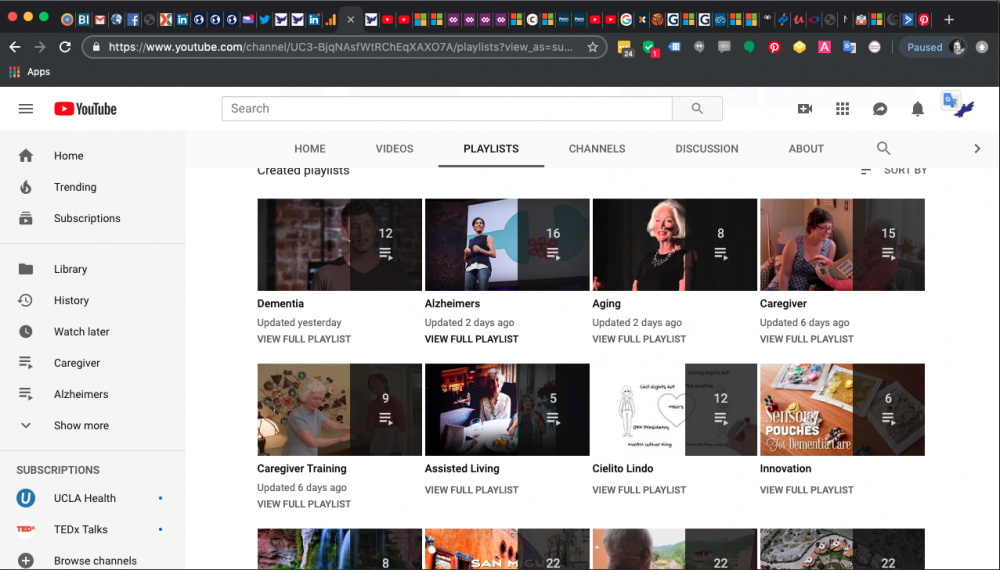Open the notifications bell
The image size is (1000, 570).
click(x=917, y=109)
